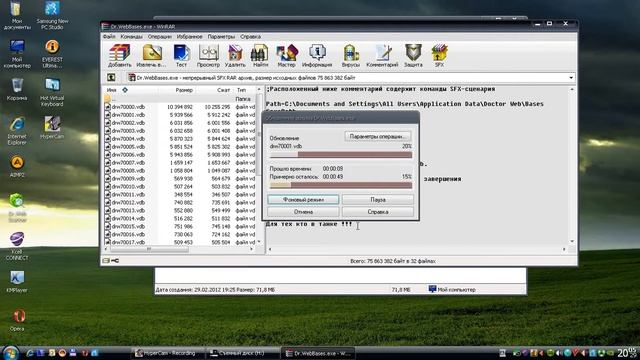This screenshot has width=640, height=360.
Task: Click the Фоновый режим button
Action: 303,200
